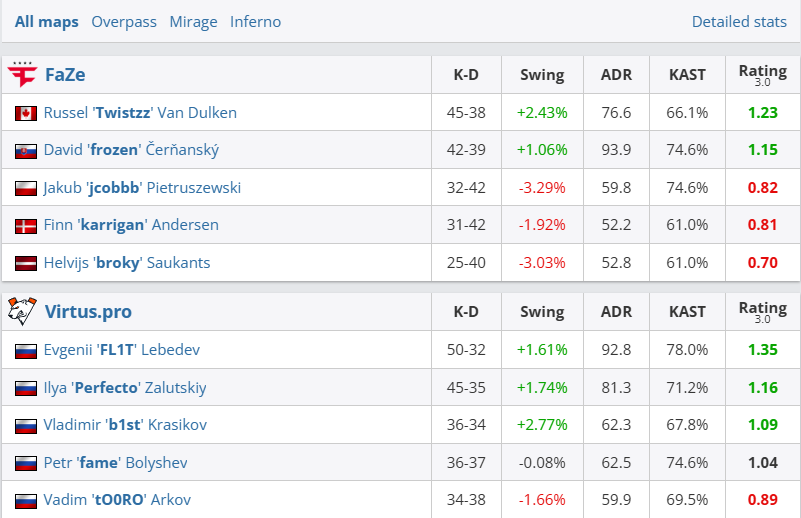Click the Canadian flag beside Twistzz
The image size is (801, 518).
(26, 113)
